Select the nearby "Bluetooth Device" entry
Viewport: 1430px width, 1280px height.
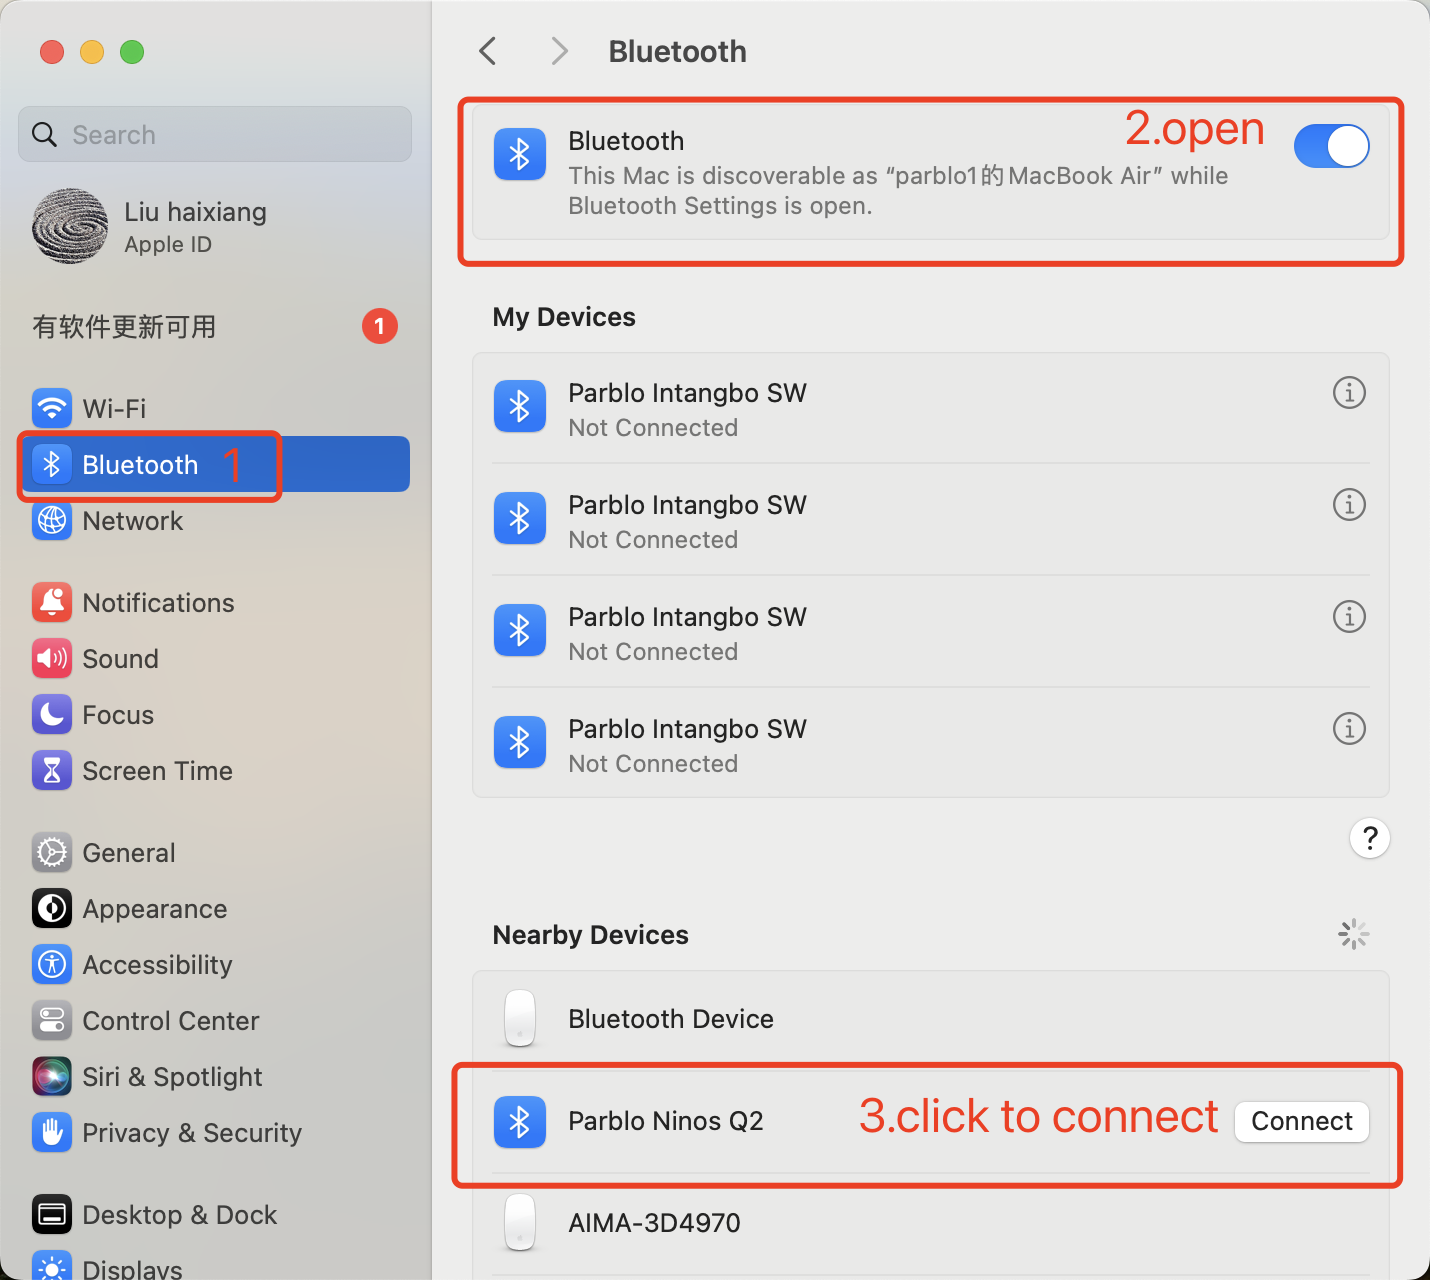[x=930, y=1019]
